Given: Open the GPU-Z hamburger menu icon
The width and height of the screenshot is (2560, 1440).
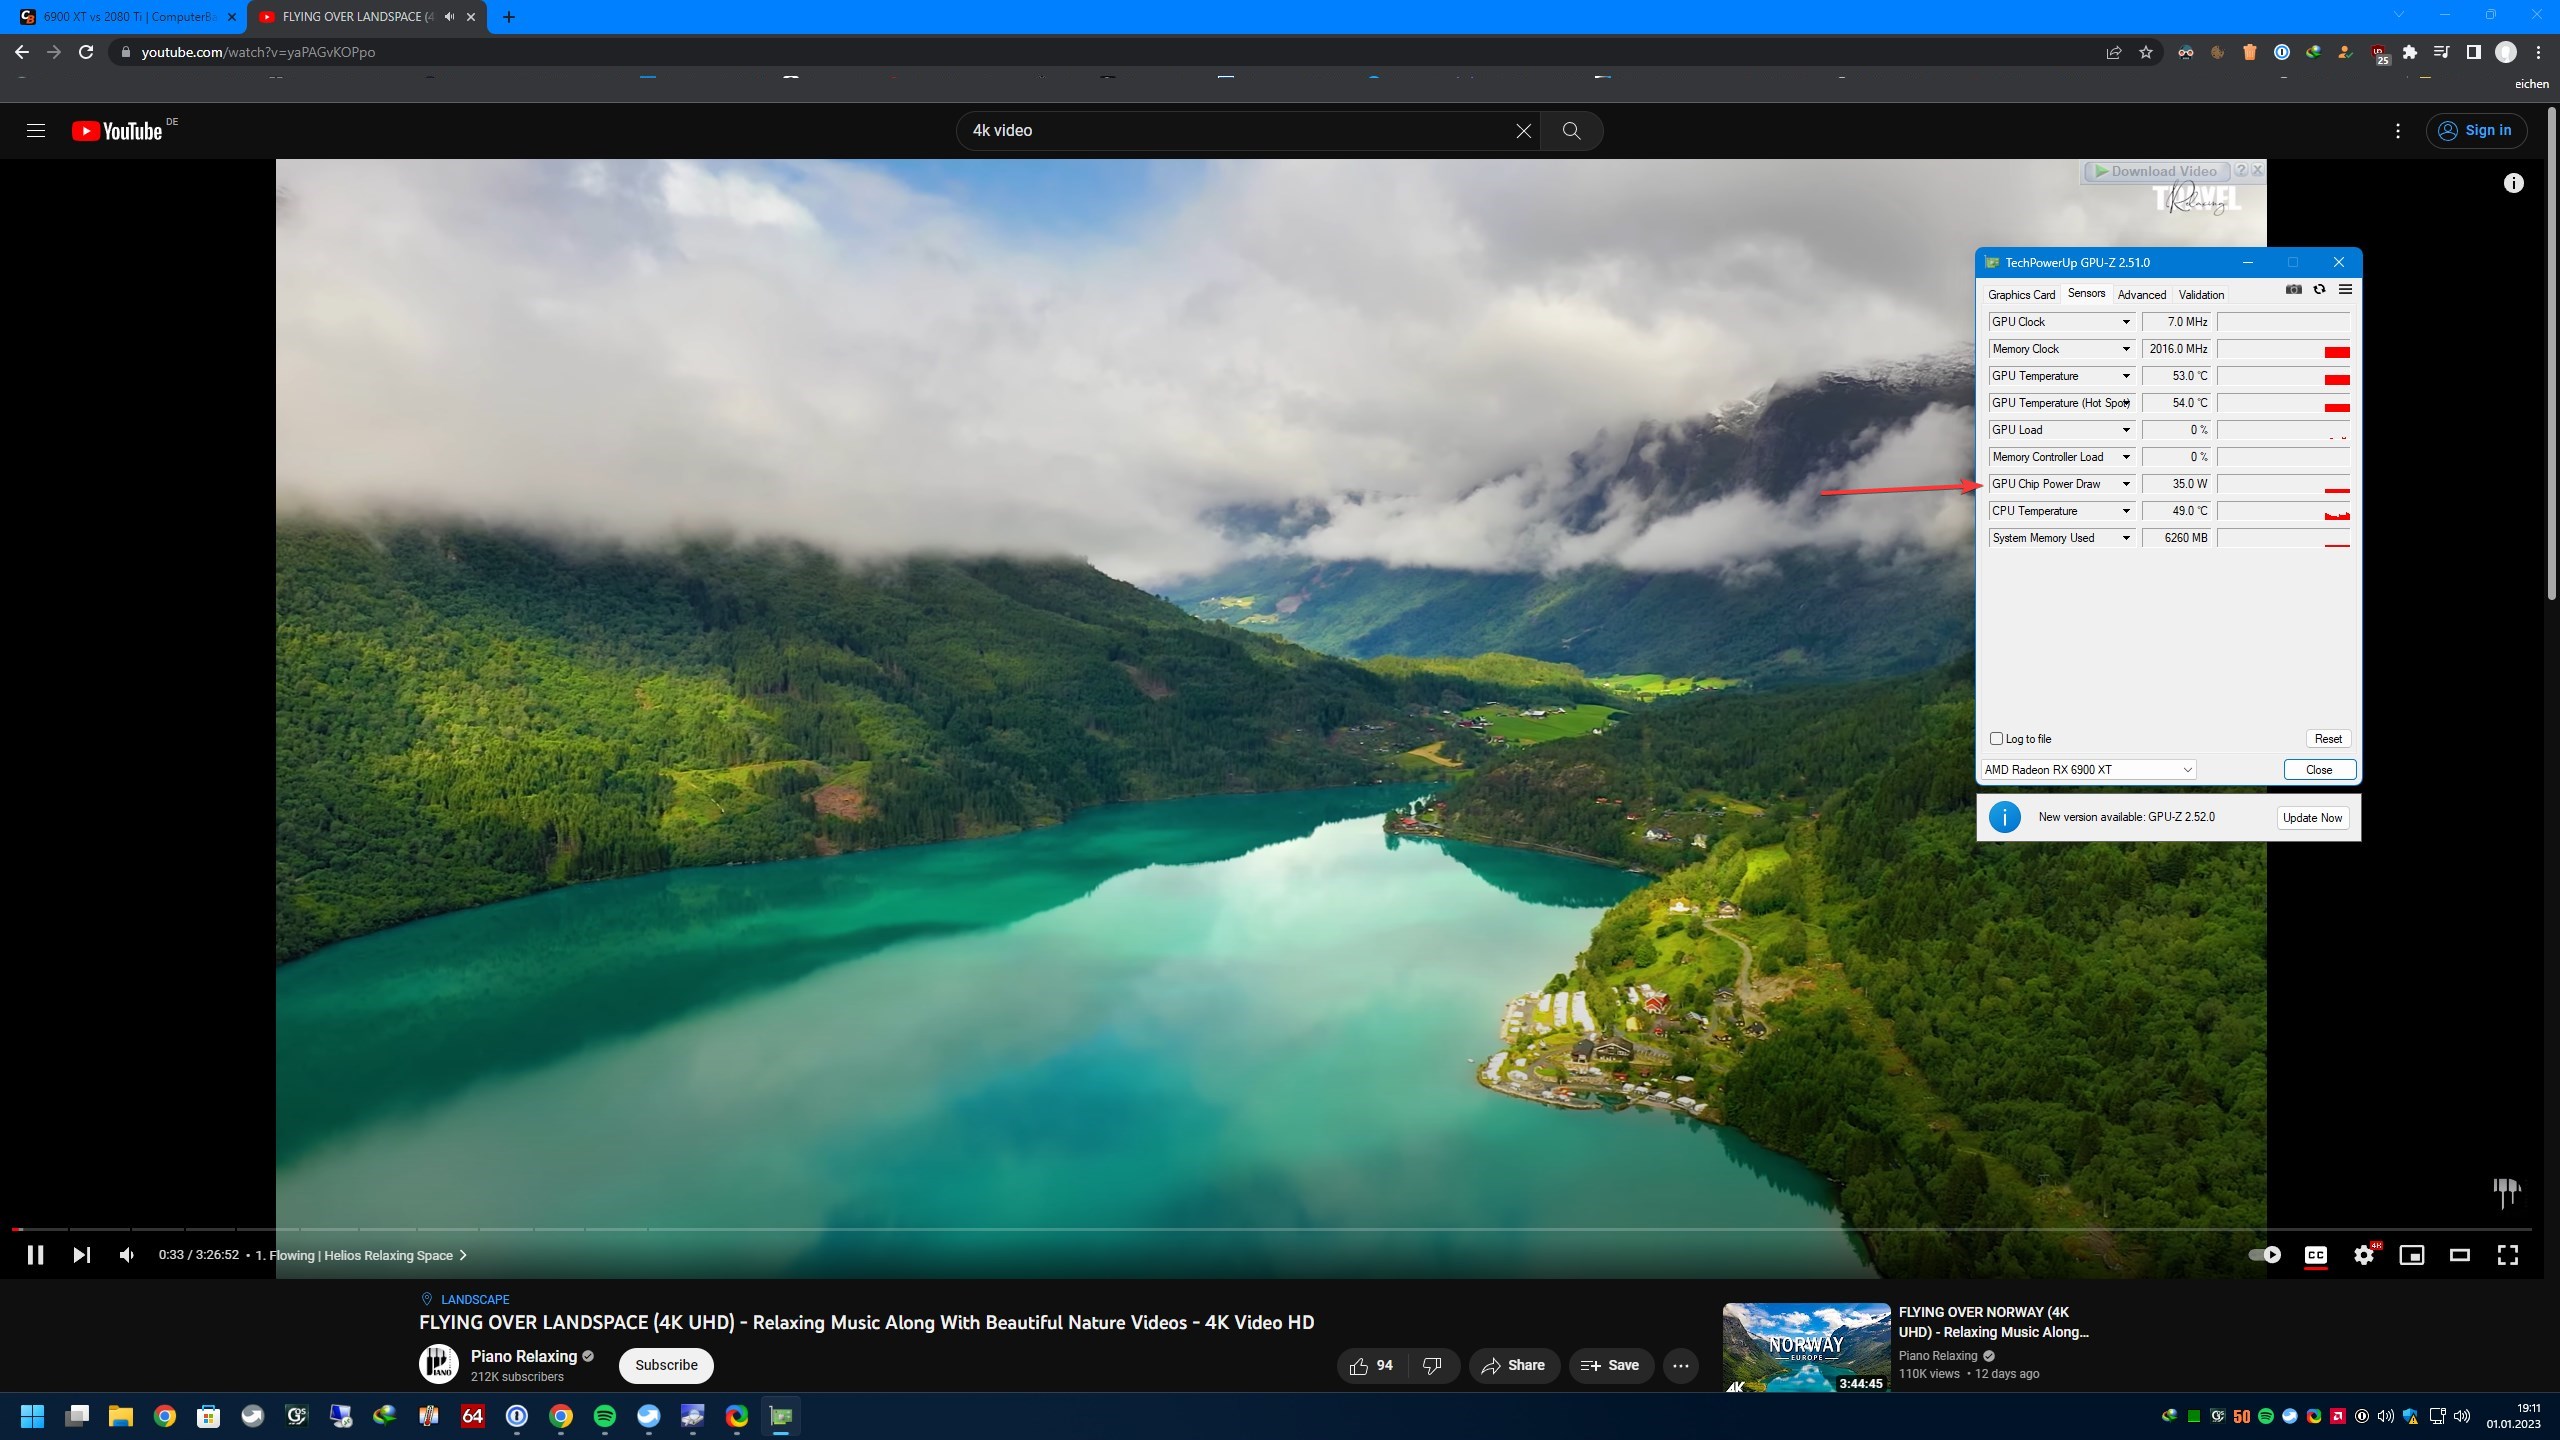Looking at the screenshot, I should [2345, 290].
